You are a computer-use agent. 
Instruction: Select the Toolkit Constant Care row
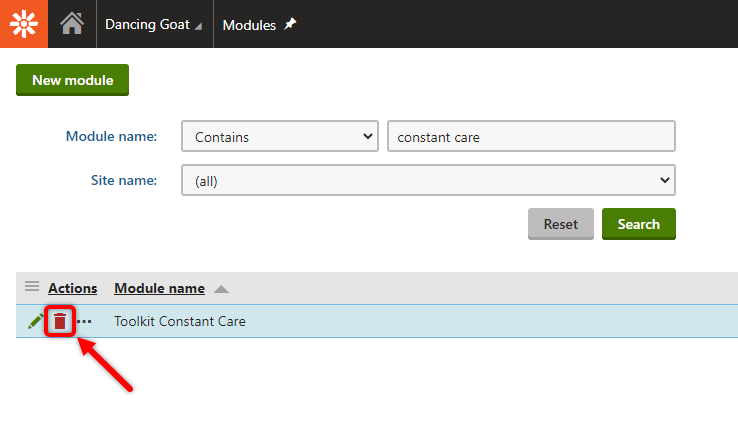pos(377,321)
